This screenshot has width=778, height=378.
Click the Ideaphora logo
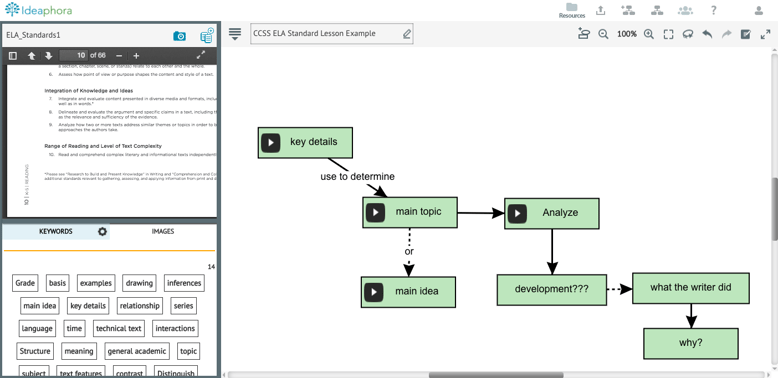(38, 9)
